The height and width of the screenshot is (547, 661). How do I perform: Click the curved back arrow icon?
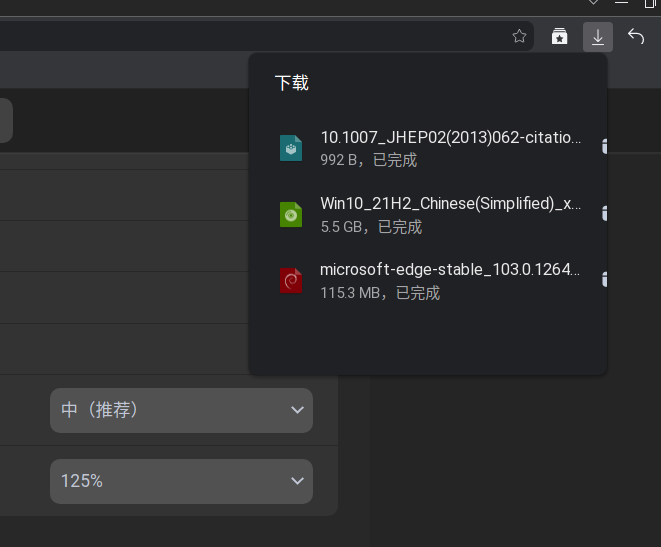pyautogui.click(x=636, y=37)
